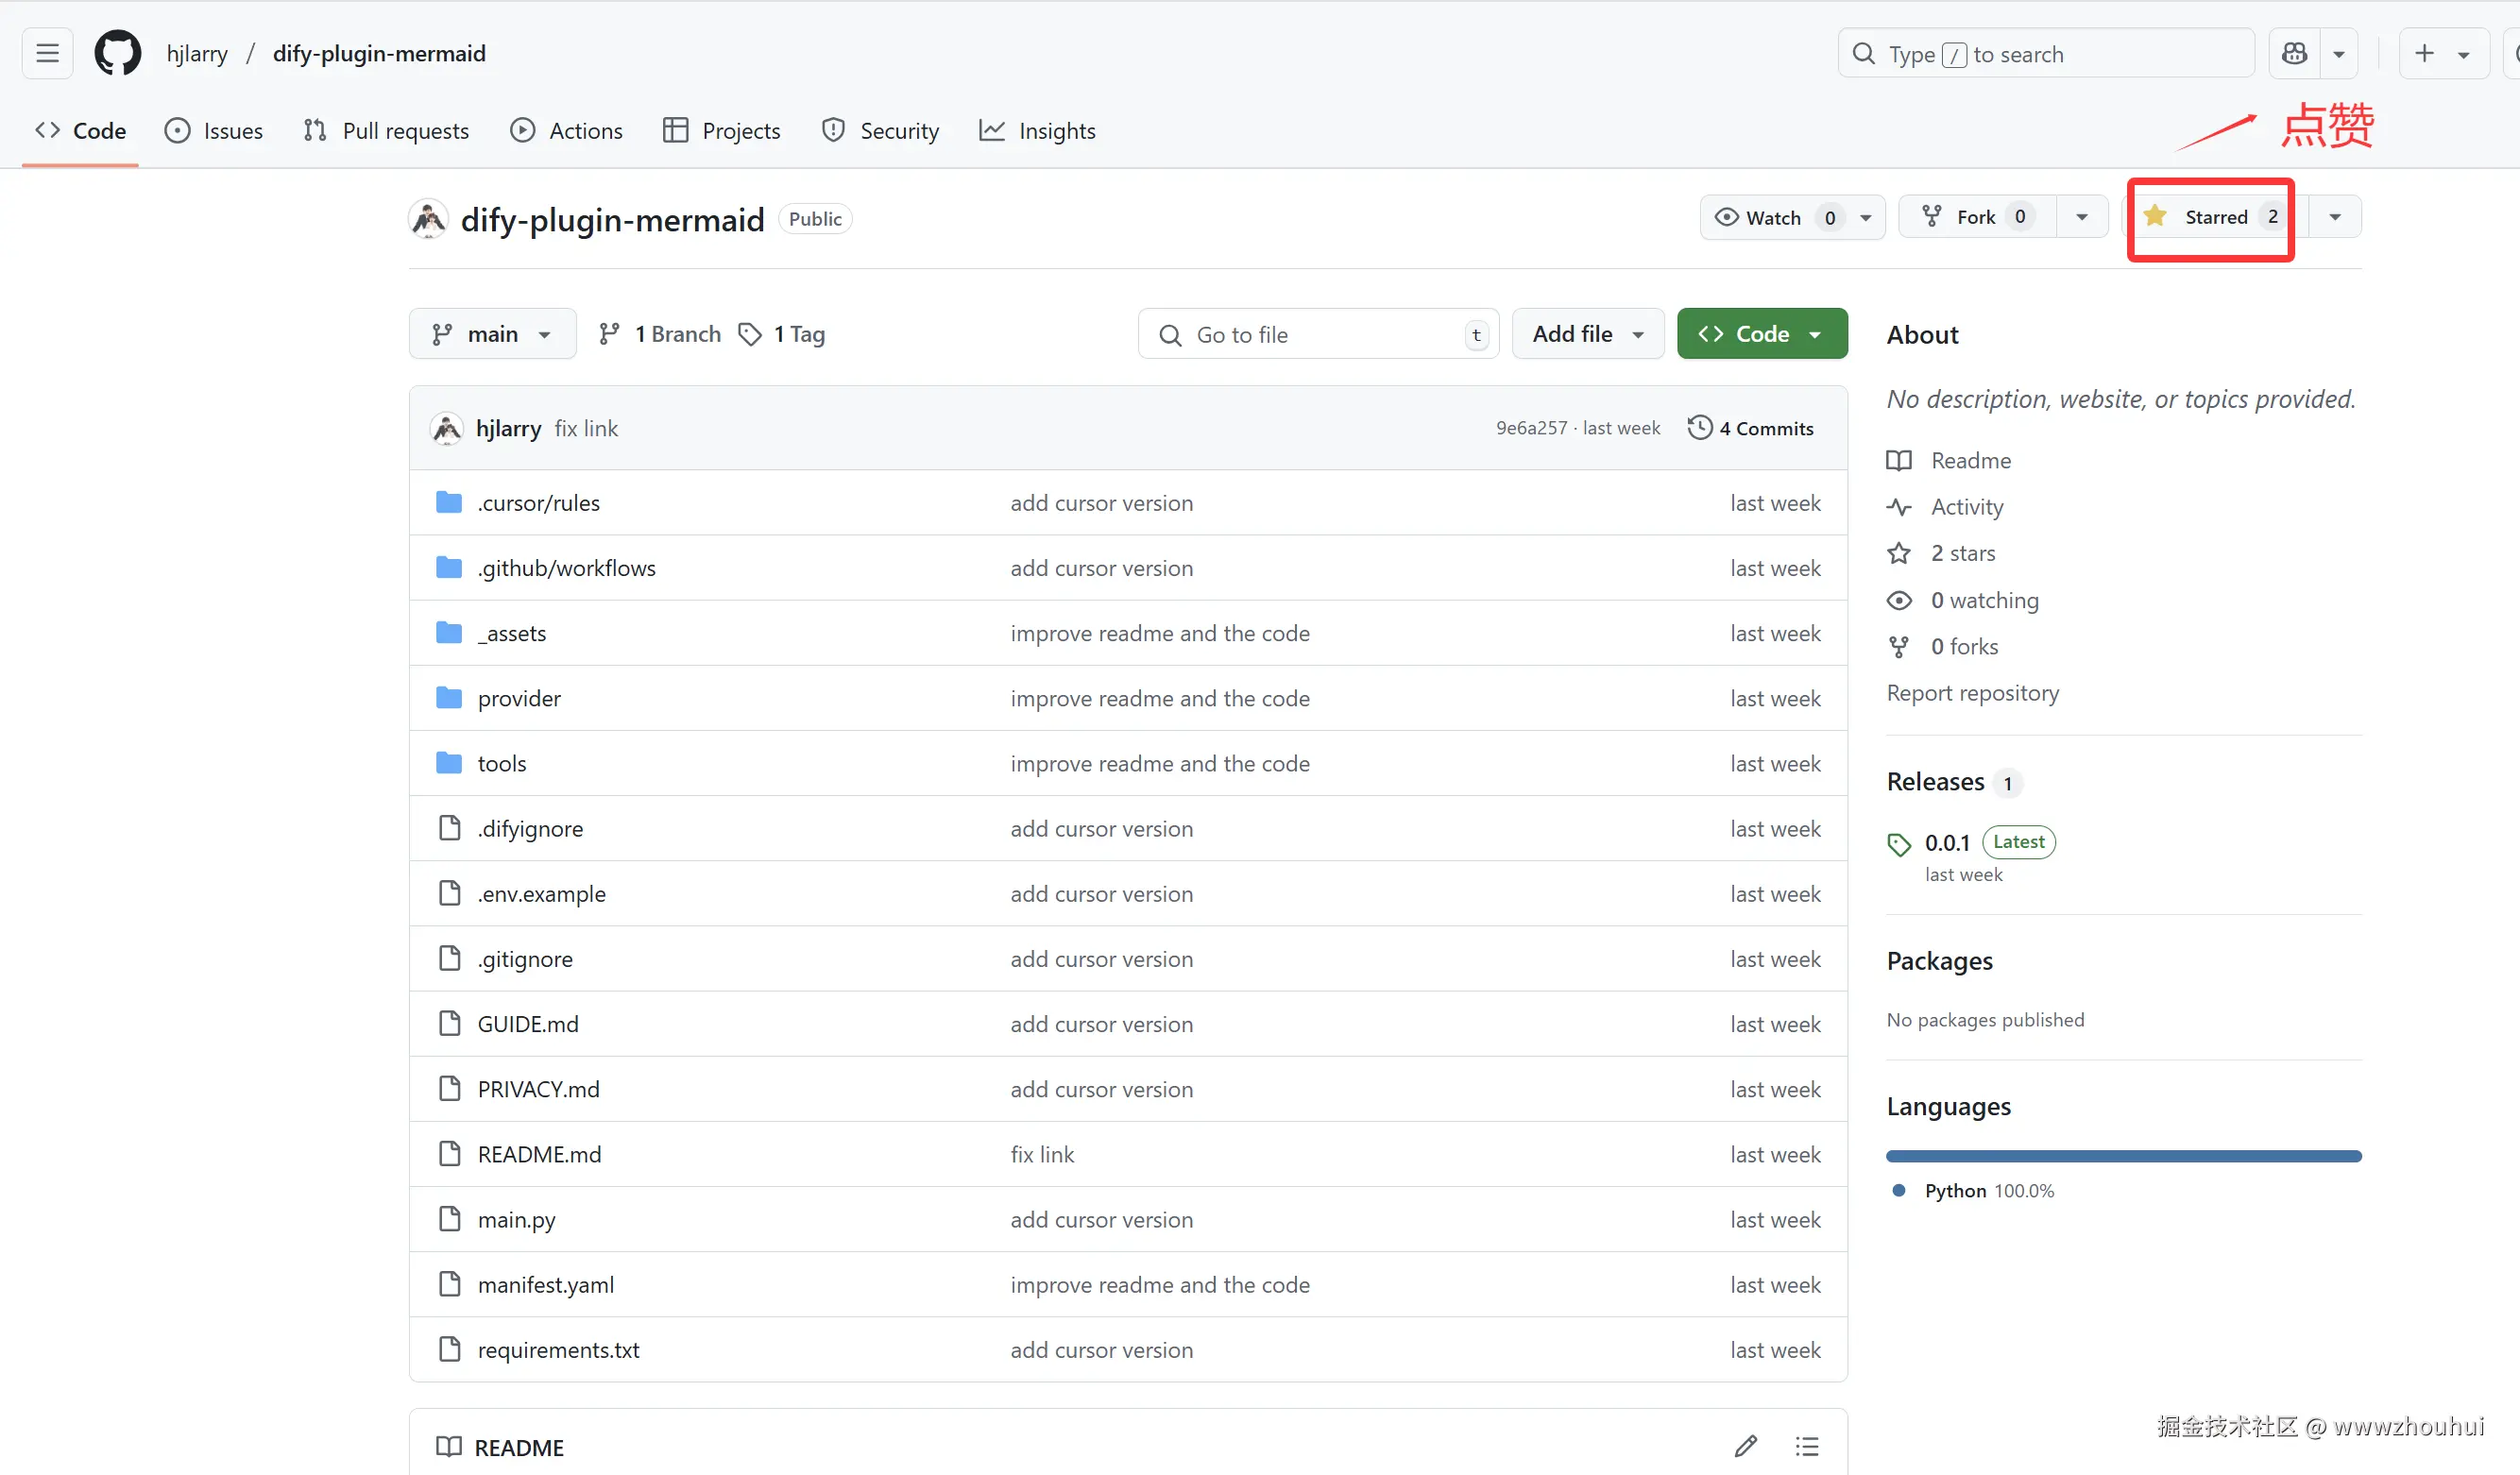
Task: Click the Latest release badge
Action: pyautogui.click(x=2018, y=842)
